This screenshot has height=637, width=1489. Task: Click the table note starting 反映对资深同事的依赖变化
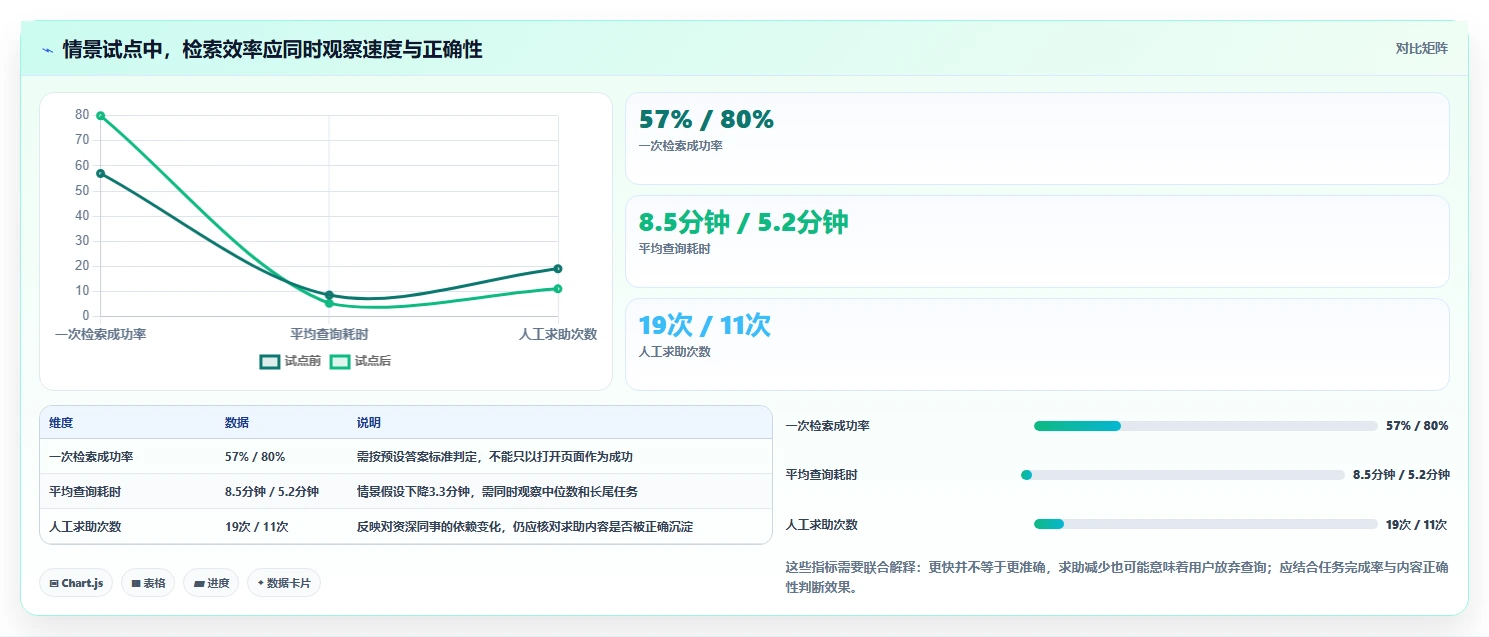525,526
